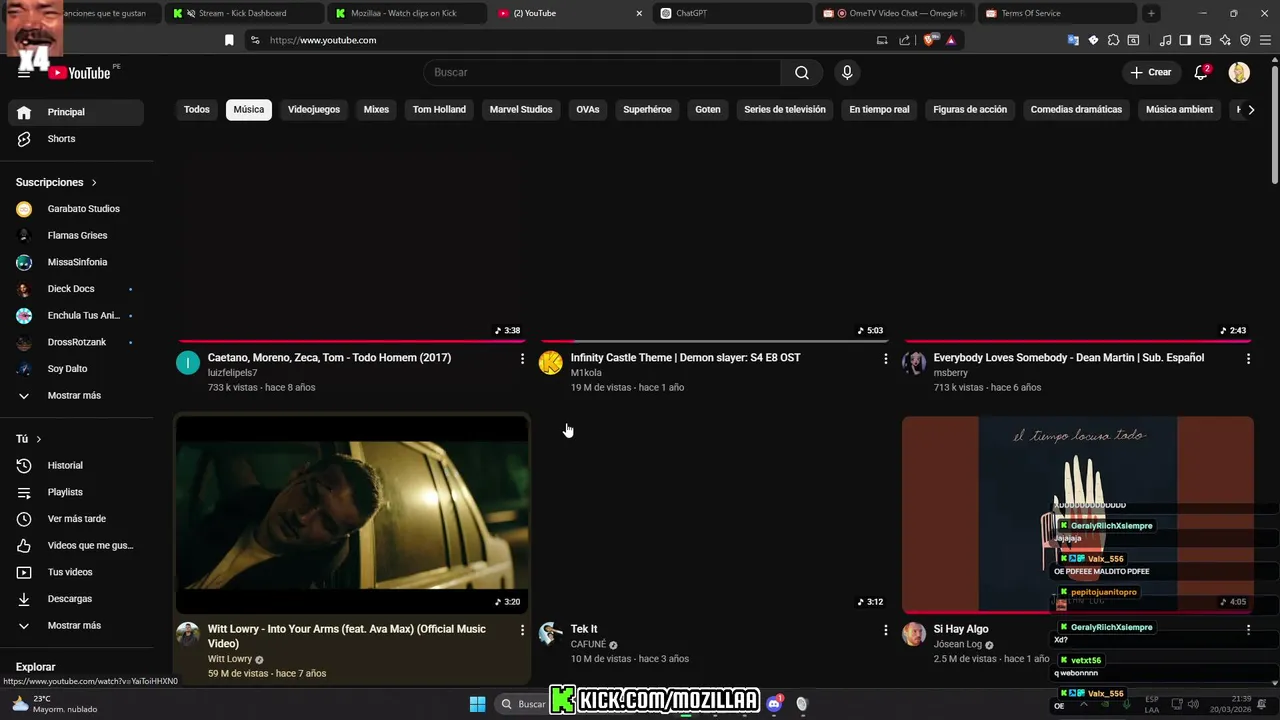Open Videos que me gustan
The image size is (1280, 720).
(76, 545)
